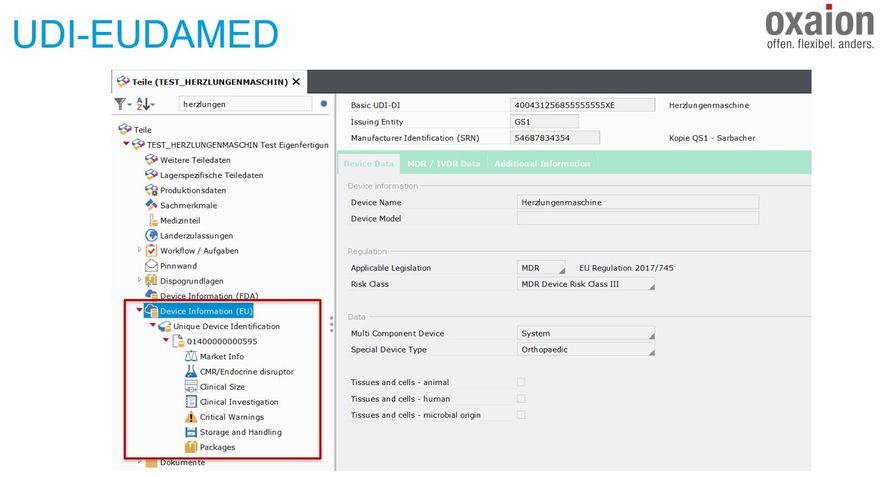Screen dimensions: 880x477
Task: Click the Kopie QS1 - Sarbacher text
Action: [x=712, y=138]
